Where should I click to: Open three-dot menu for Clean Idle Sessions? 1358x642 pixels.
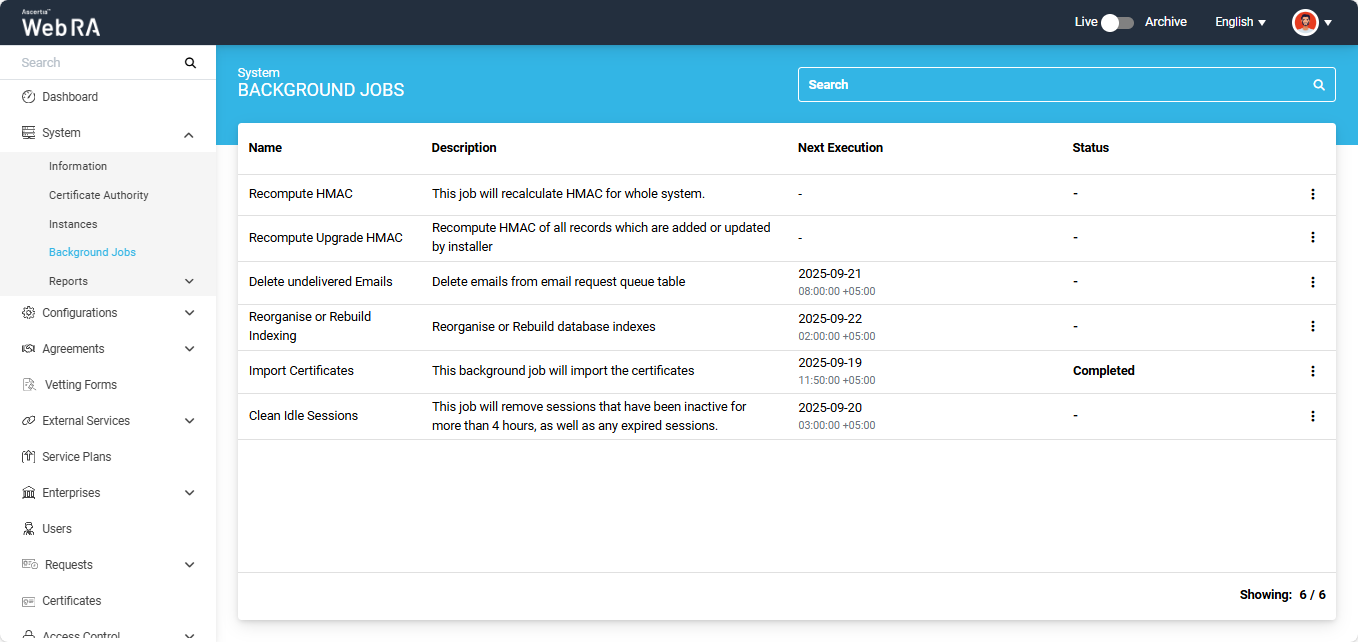click(x=1313, y=416)
